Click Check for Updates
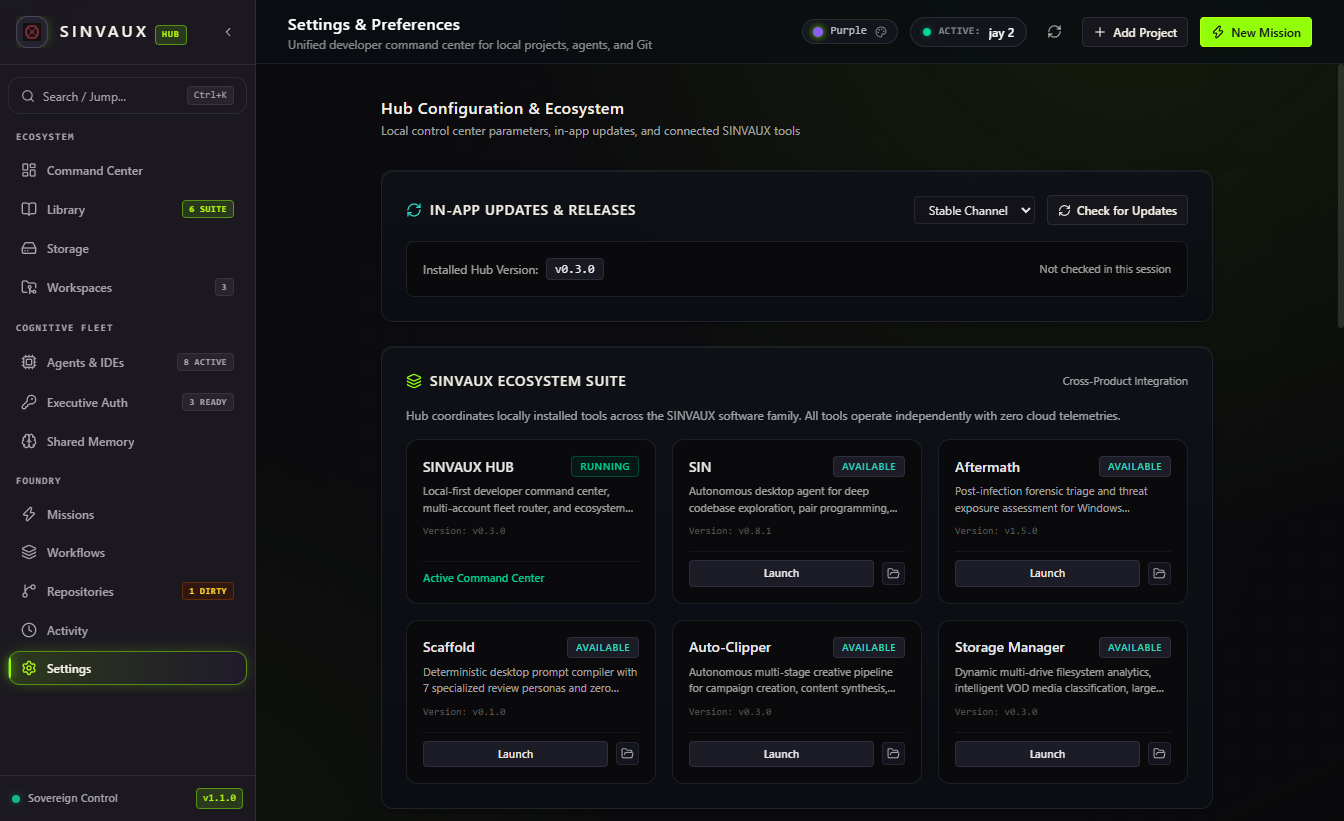Image resolution: width=1344 pixels, height=821 pixels. point(1117,211)
